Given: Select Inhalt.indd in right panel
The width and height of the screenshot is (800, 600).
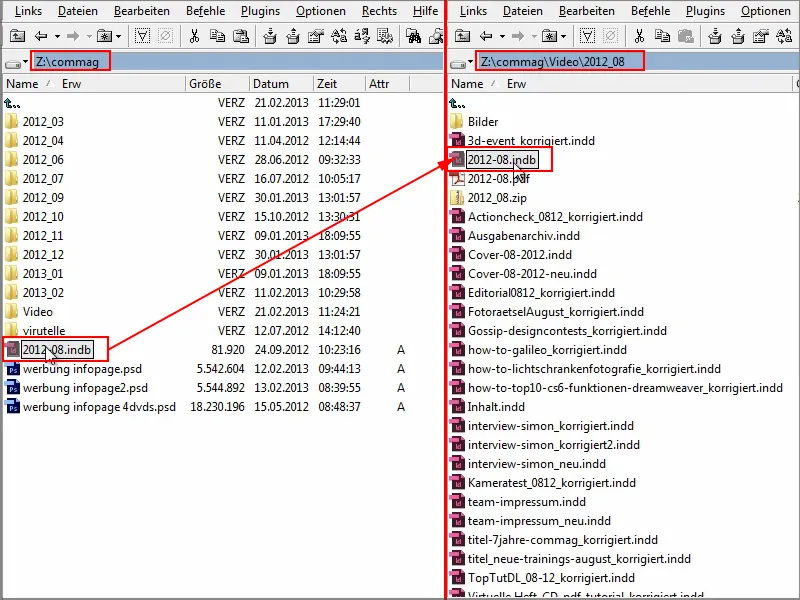Looking at the screenshot, I should [x=496, y=407].
